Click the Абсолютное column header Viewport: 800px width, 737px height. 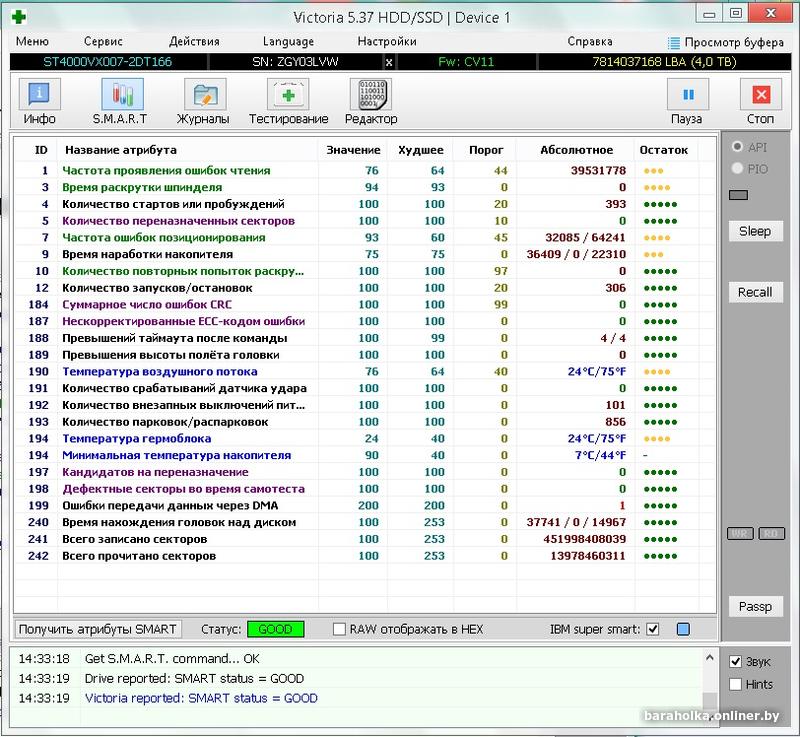(x=577, y=150)
